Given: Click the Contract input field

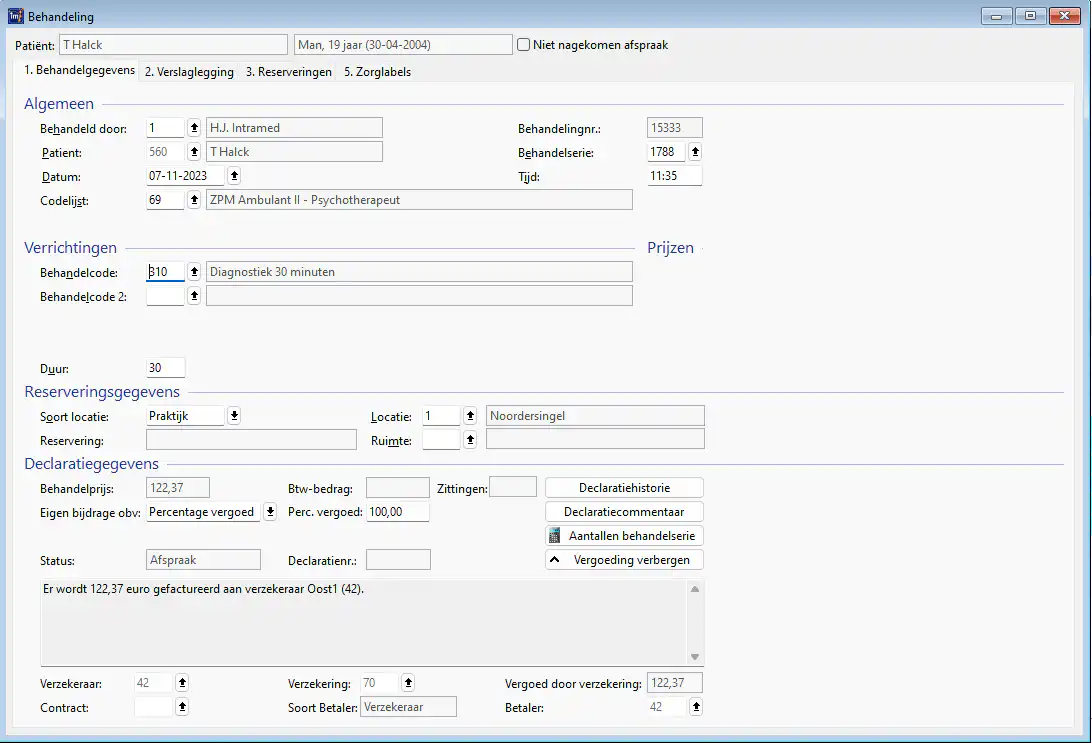Looking at the screenshot, I should coord(153,707).
